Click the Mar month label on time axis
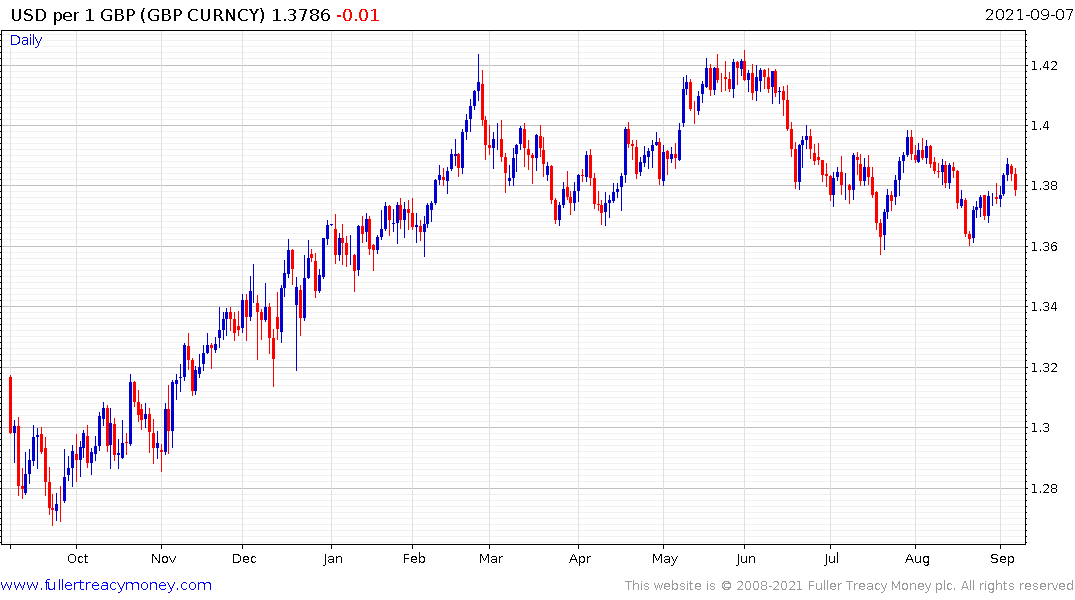Viewport: 1075px width, 600px height. pyautogui.click(x=491, y=558)
